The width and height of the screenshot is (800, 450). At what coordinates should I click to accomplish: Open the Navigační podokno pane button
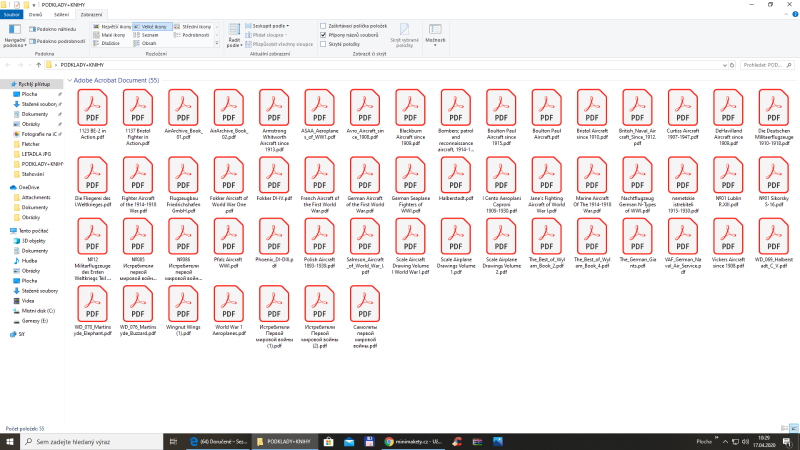point(15,35)
